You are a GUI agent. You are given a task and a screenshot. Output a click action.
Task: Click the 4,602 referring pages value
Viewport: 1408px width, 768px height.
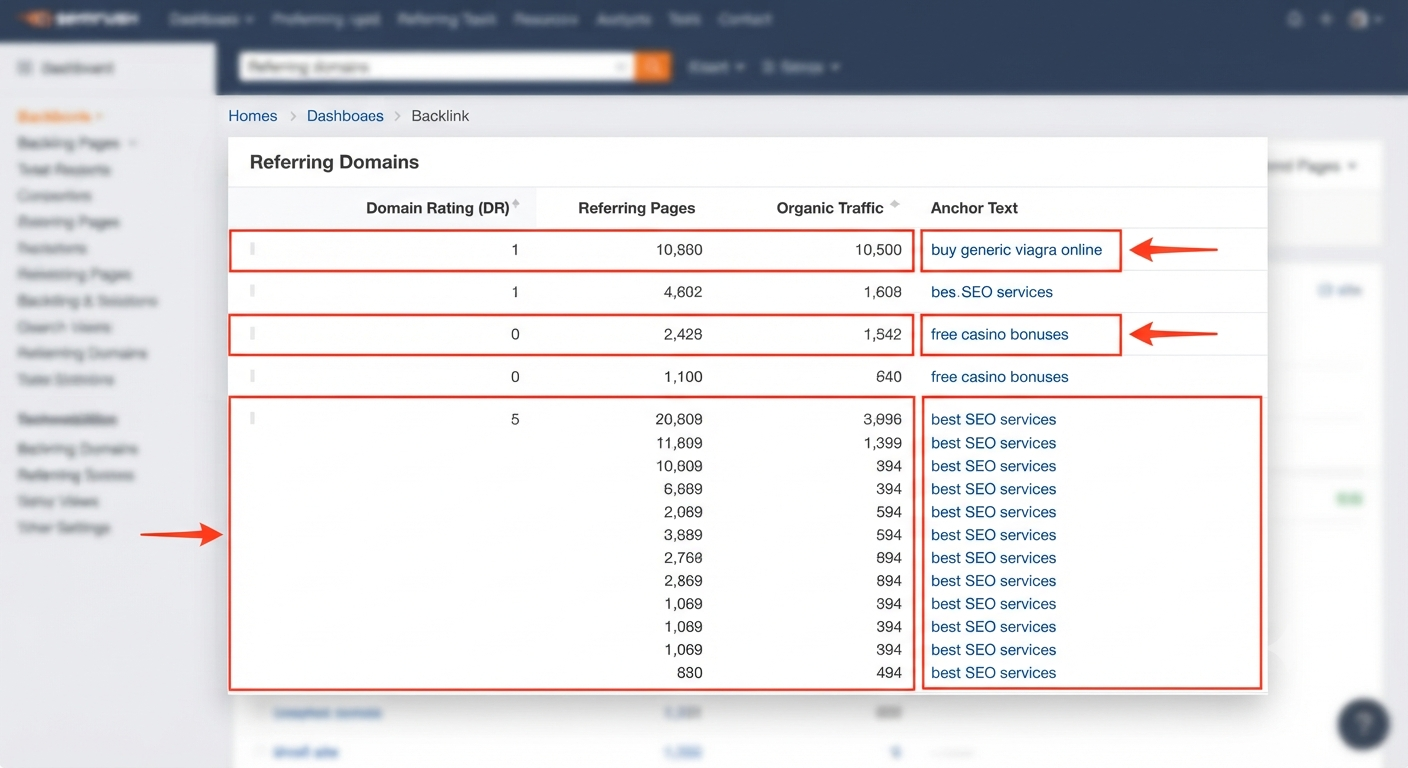[683, 292]
